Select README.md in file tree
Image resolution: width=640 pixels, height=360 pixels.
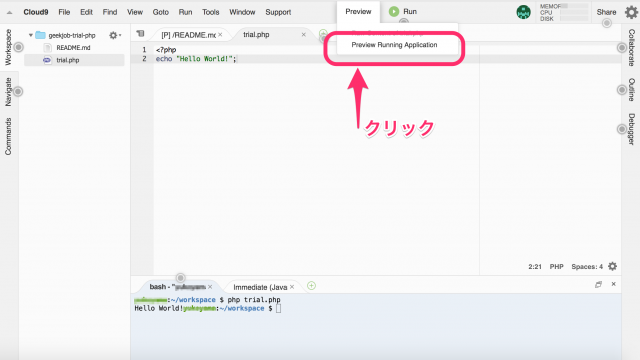tap(73, 48)
